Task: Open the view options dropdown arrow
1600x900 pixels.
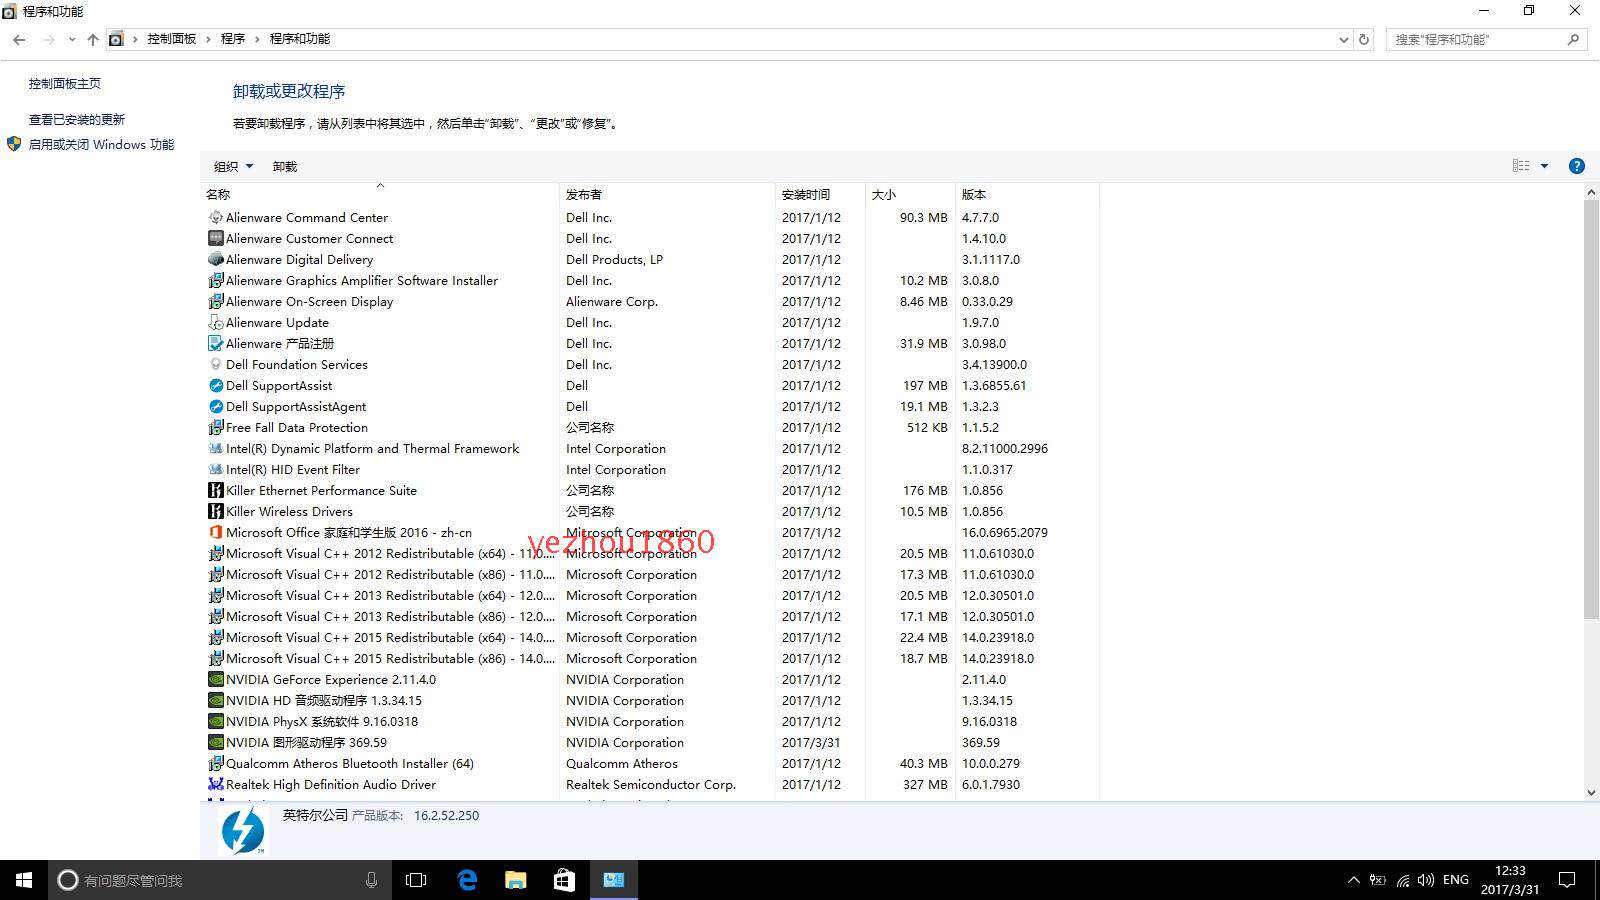Action: tap(1544, 166)
